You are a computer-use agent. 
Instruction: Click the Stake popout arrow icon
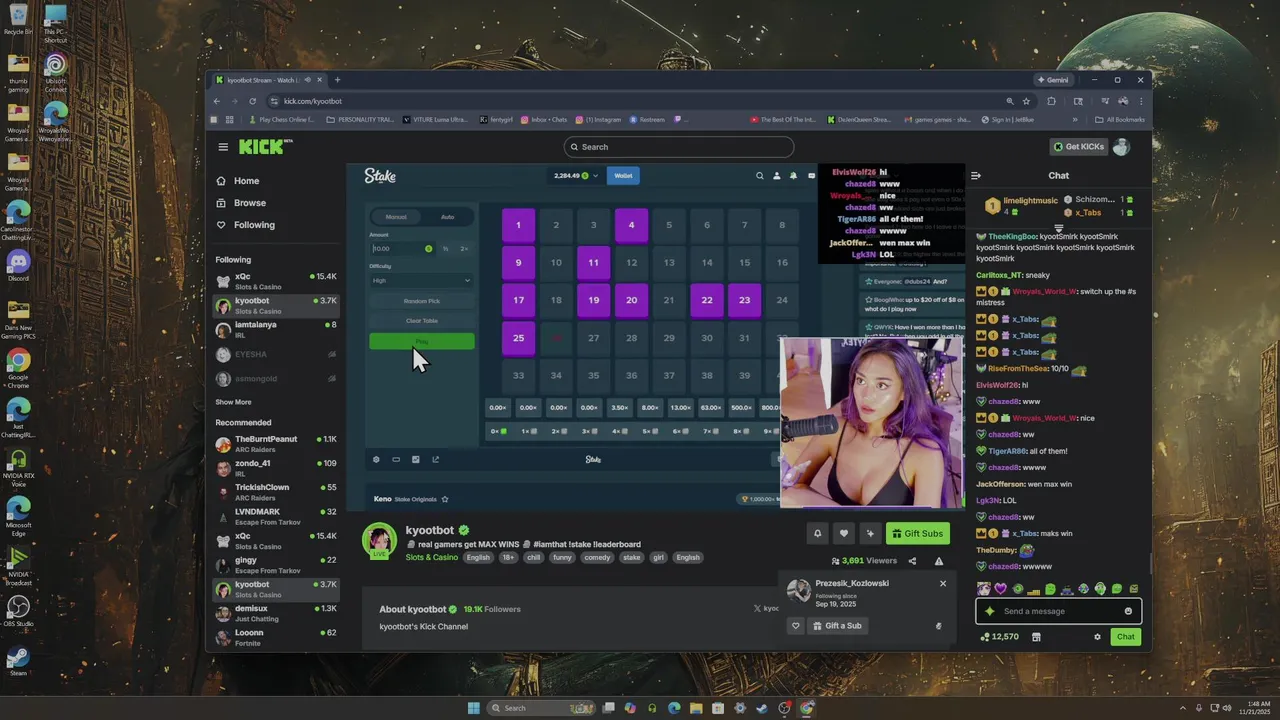coord(435,460)
